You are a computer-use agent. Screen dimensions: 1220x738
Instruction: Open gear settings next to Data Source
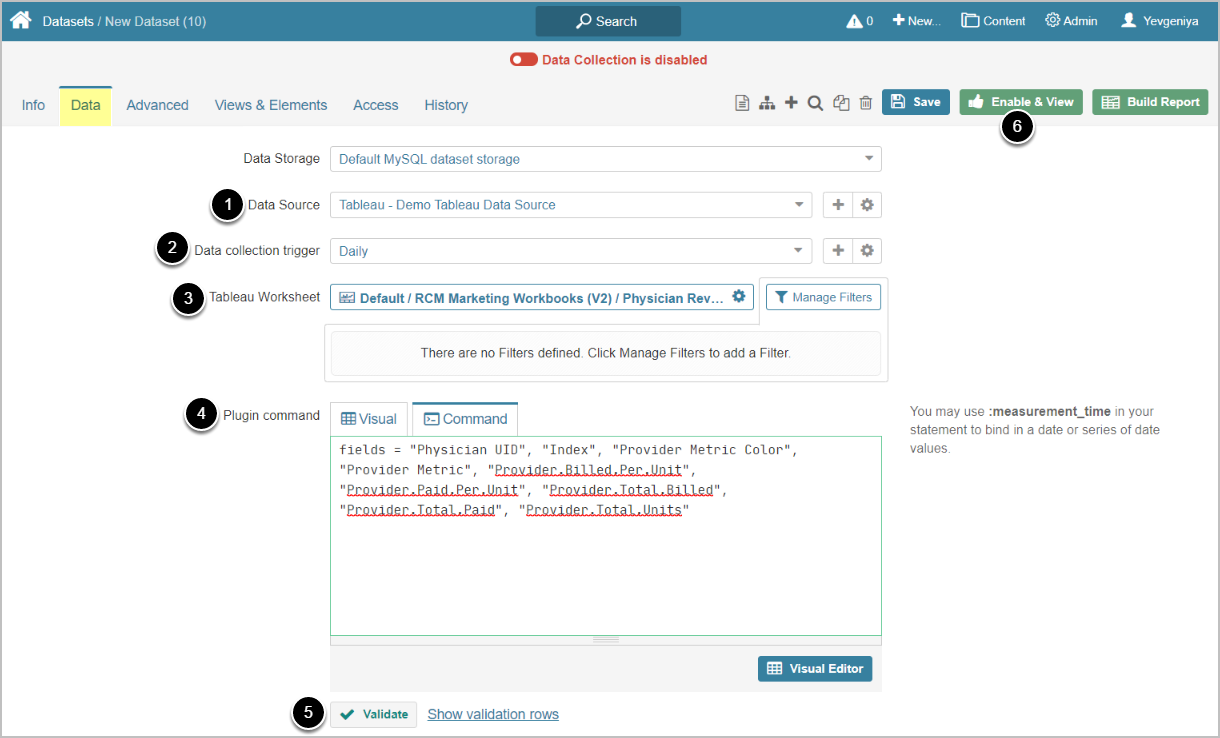click(867, 205)
